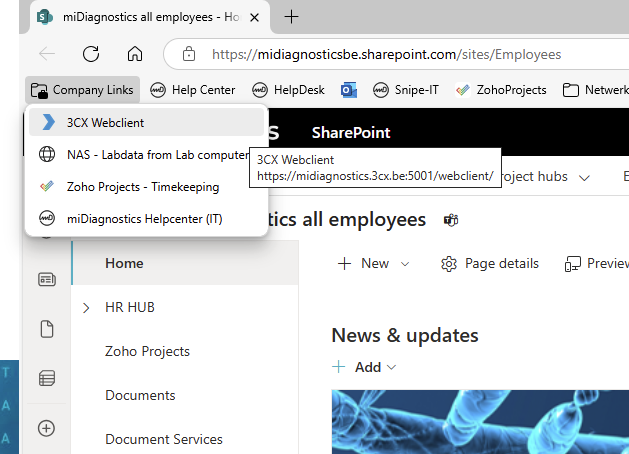The image size is (629, 454).
Task: Click the site title all employees
Action: 346,219
